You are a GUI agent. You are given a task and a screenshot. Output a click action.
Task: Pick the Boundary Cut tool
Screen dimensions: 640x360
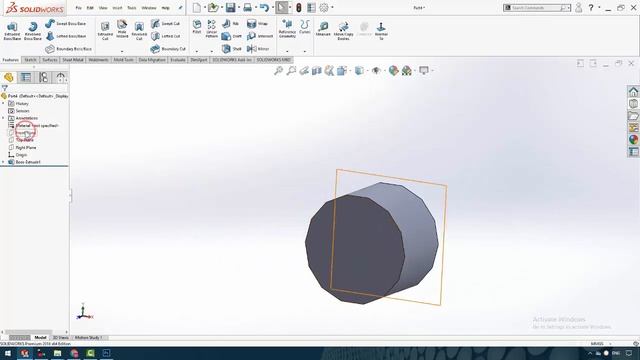pyautogui.click(x=168, y=49)
